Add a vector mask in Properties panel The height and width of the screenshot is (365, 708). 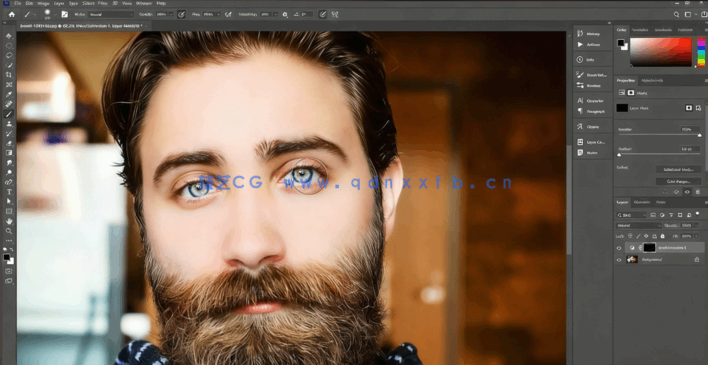(x=699, y=108)
